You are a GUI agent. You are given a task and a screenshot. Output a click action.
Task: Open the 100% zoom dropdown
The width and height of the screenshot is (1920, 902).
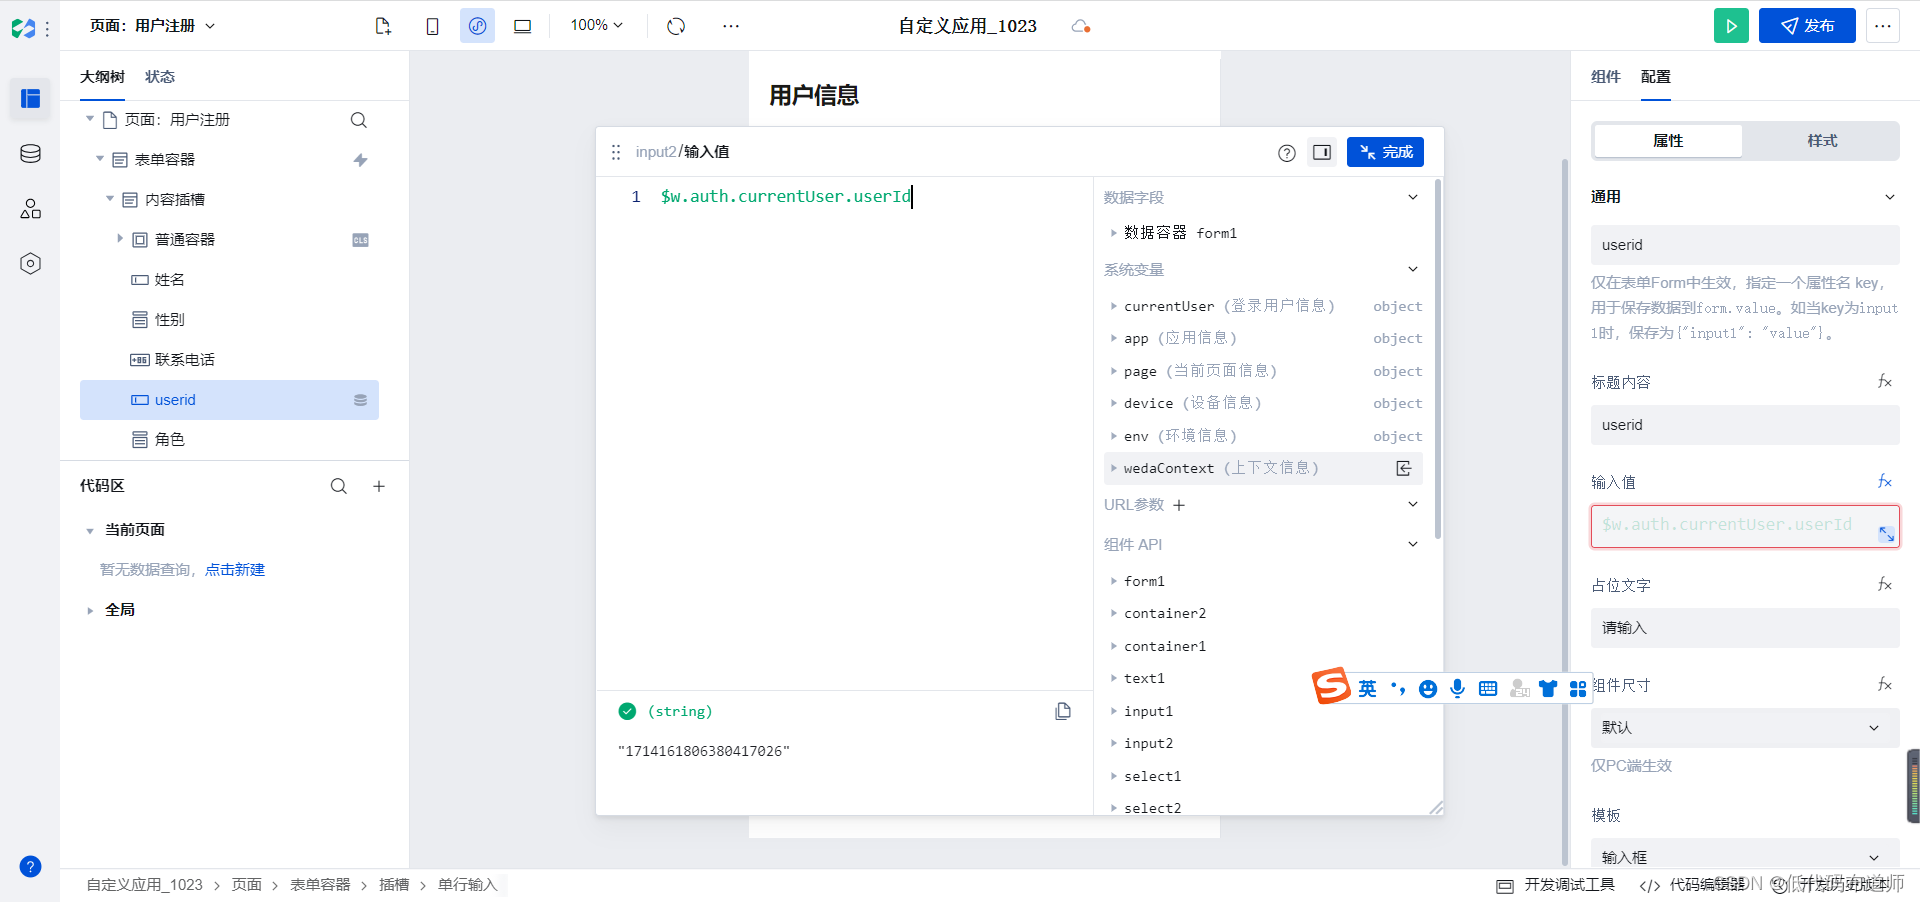[597, 25]
